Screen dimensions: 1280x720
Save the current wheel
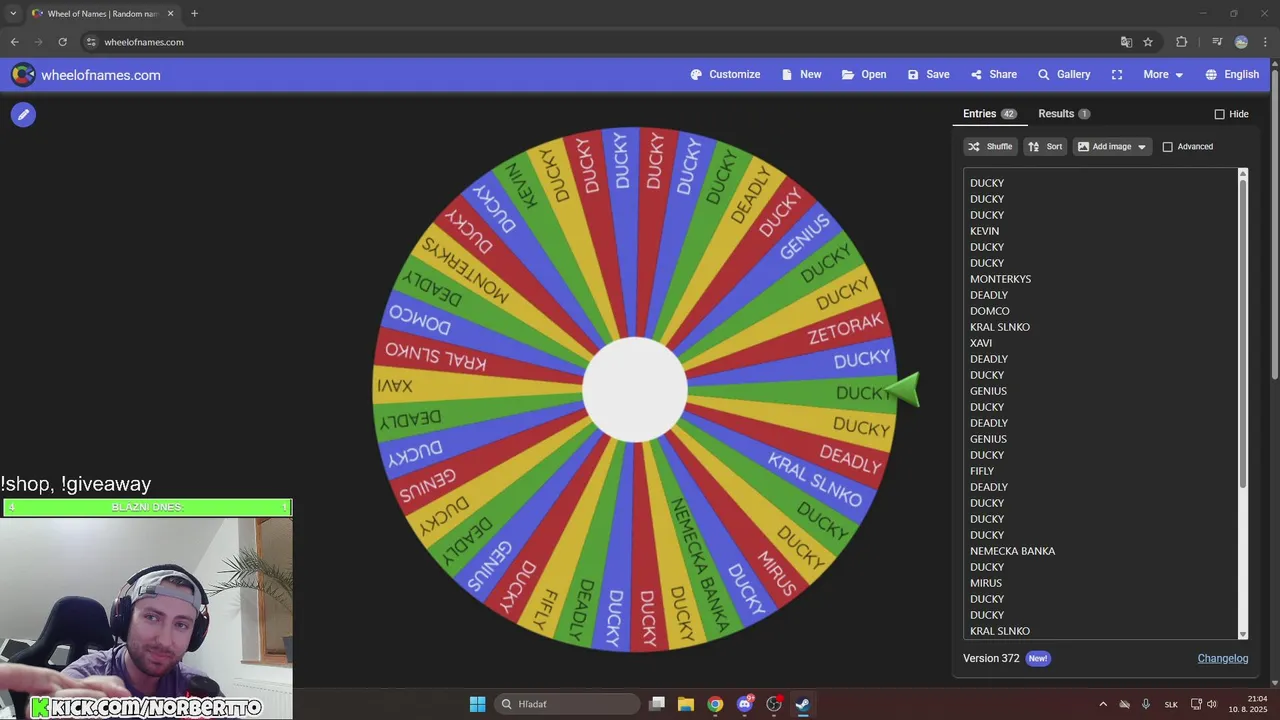coord(928,75)
